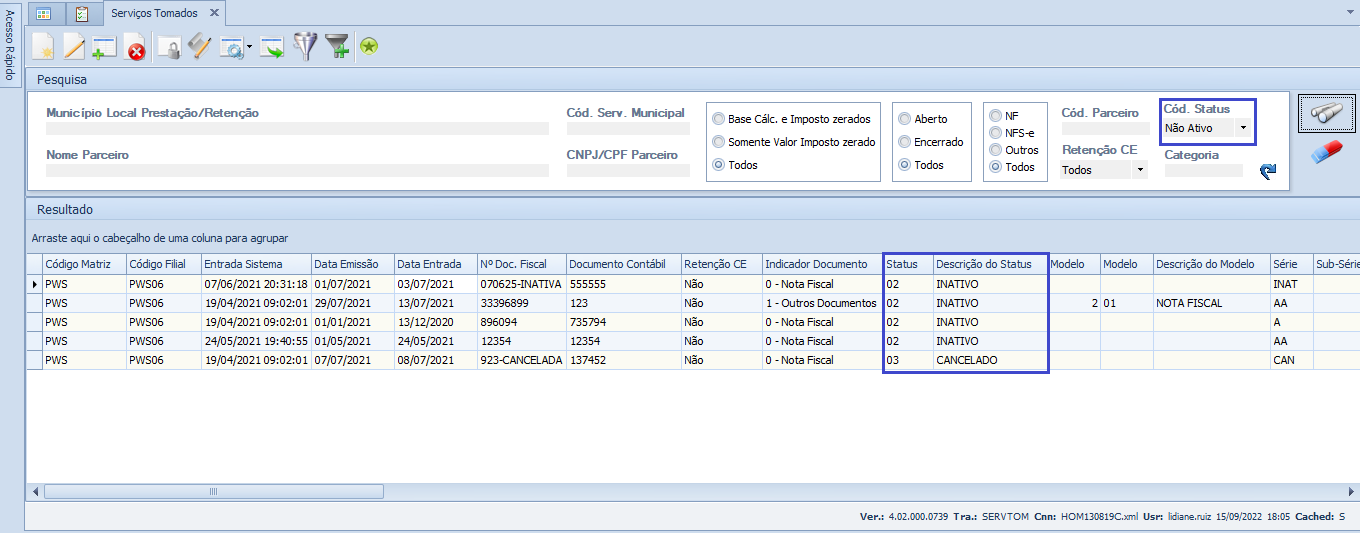Click the green star favorite icon

click(x=369, y=46)
